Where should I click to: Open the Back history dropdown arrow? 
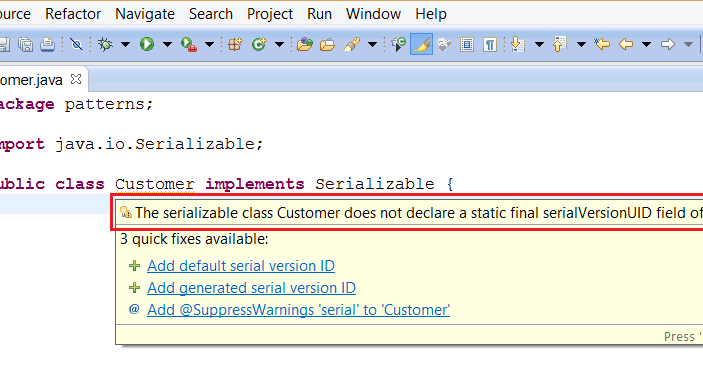pyautogui.click(x=647, y=44)
